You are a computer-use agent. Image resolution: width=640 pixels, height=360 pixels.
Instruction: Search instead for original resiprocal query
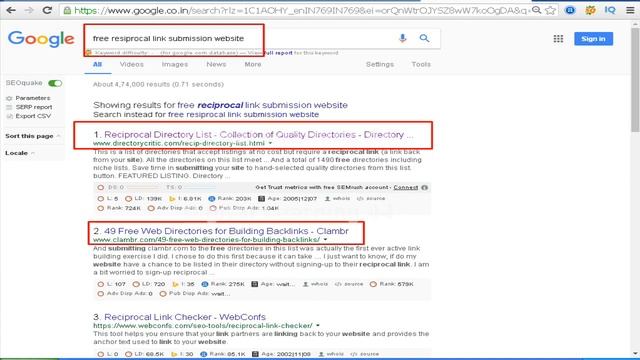coord(243,115)
